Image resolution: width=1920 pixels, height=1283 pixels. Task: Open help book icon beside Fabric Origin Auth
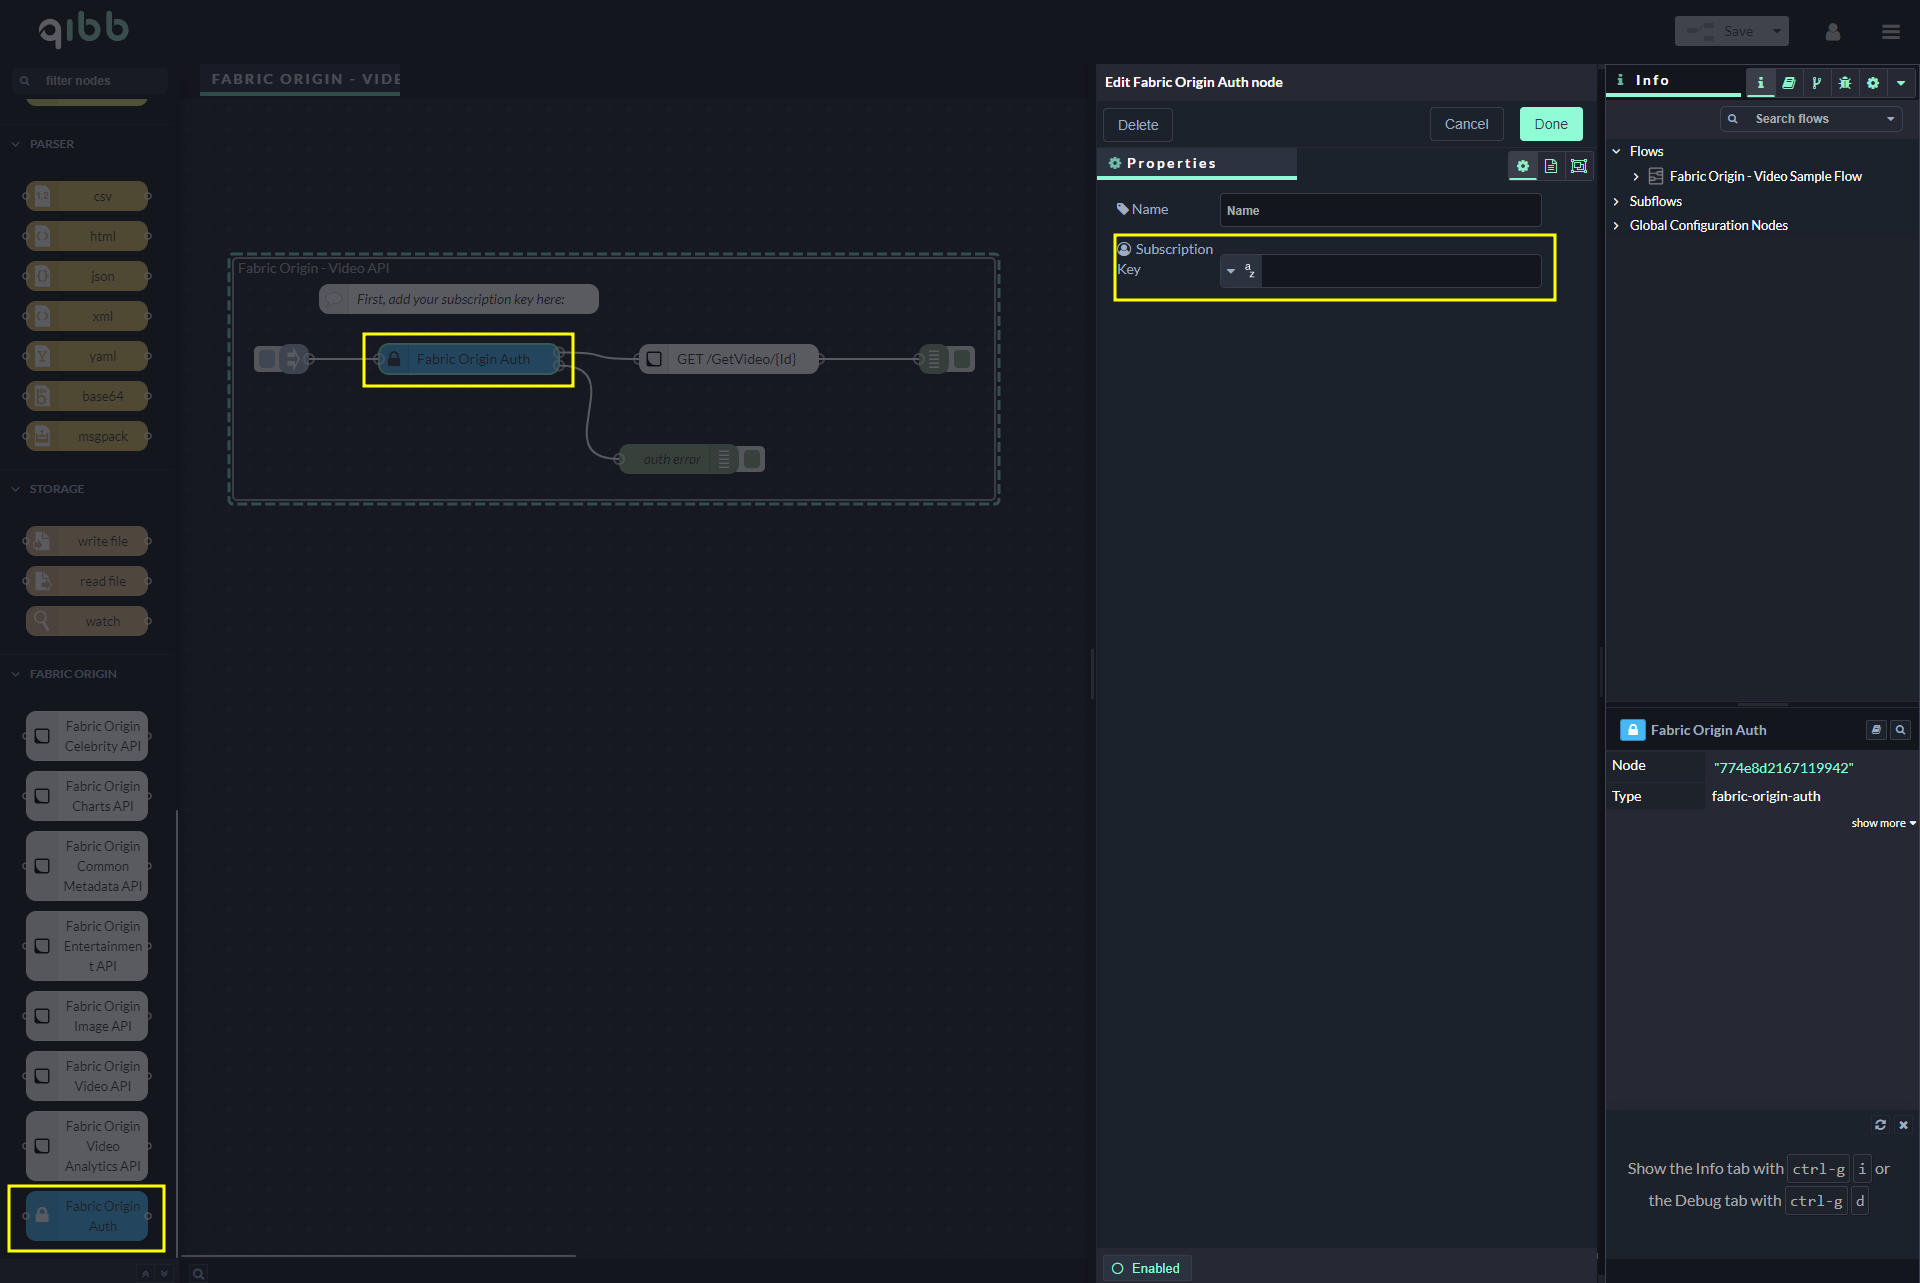coord(1876,730)
